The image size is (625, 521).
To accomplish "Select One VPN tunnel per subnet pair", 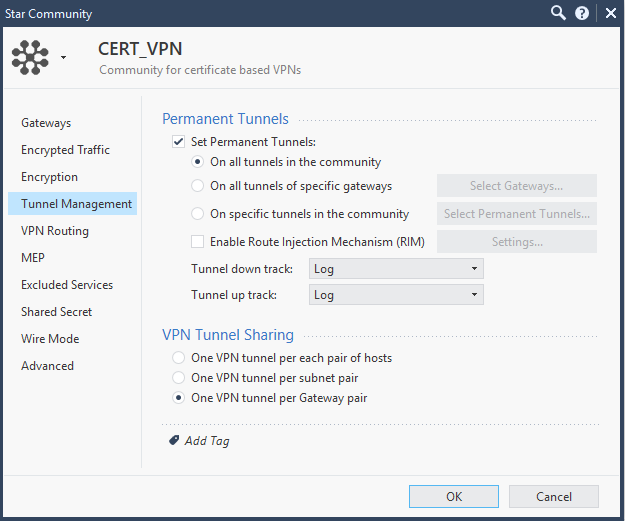I will (x=179, y=378).
